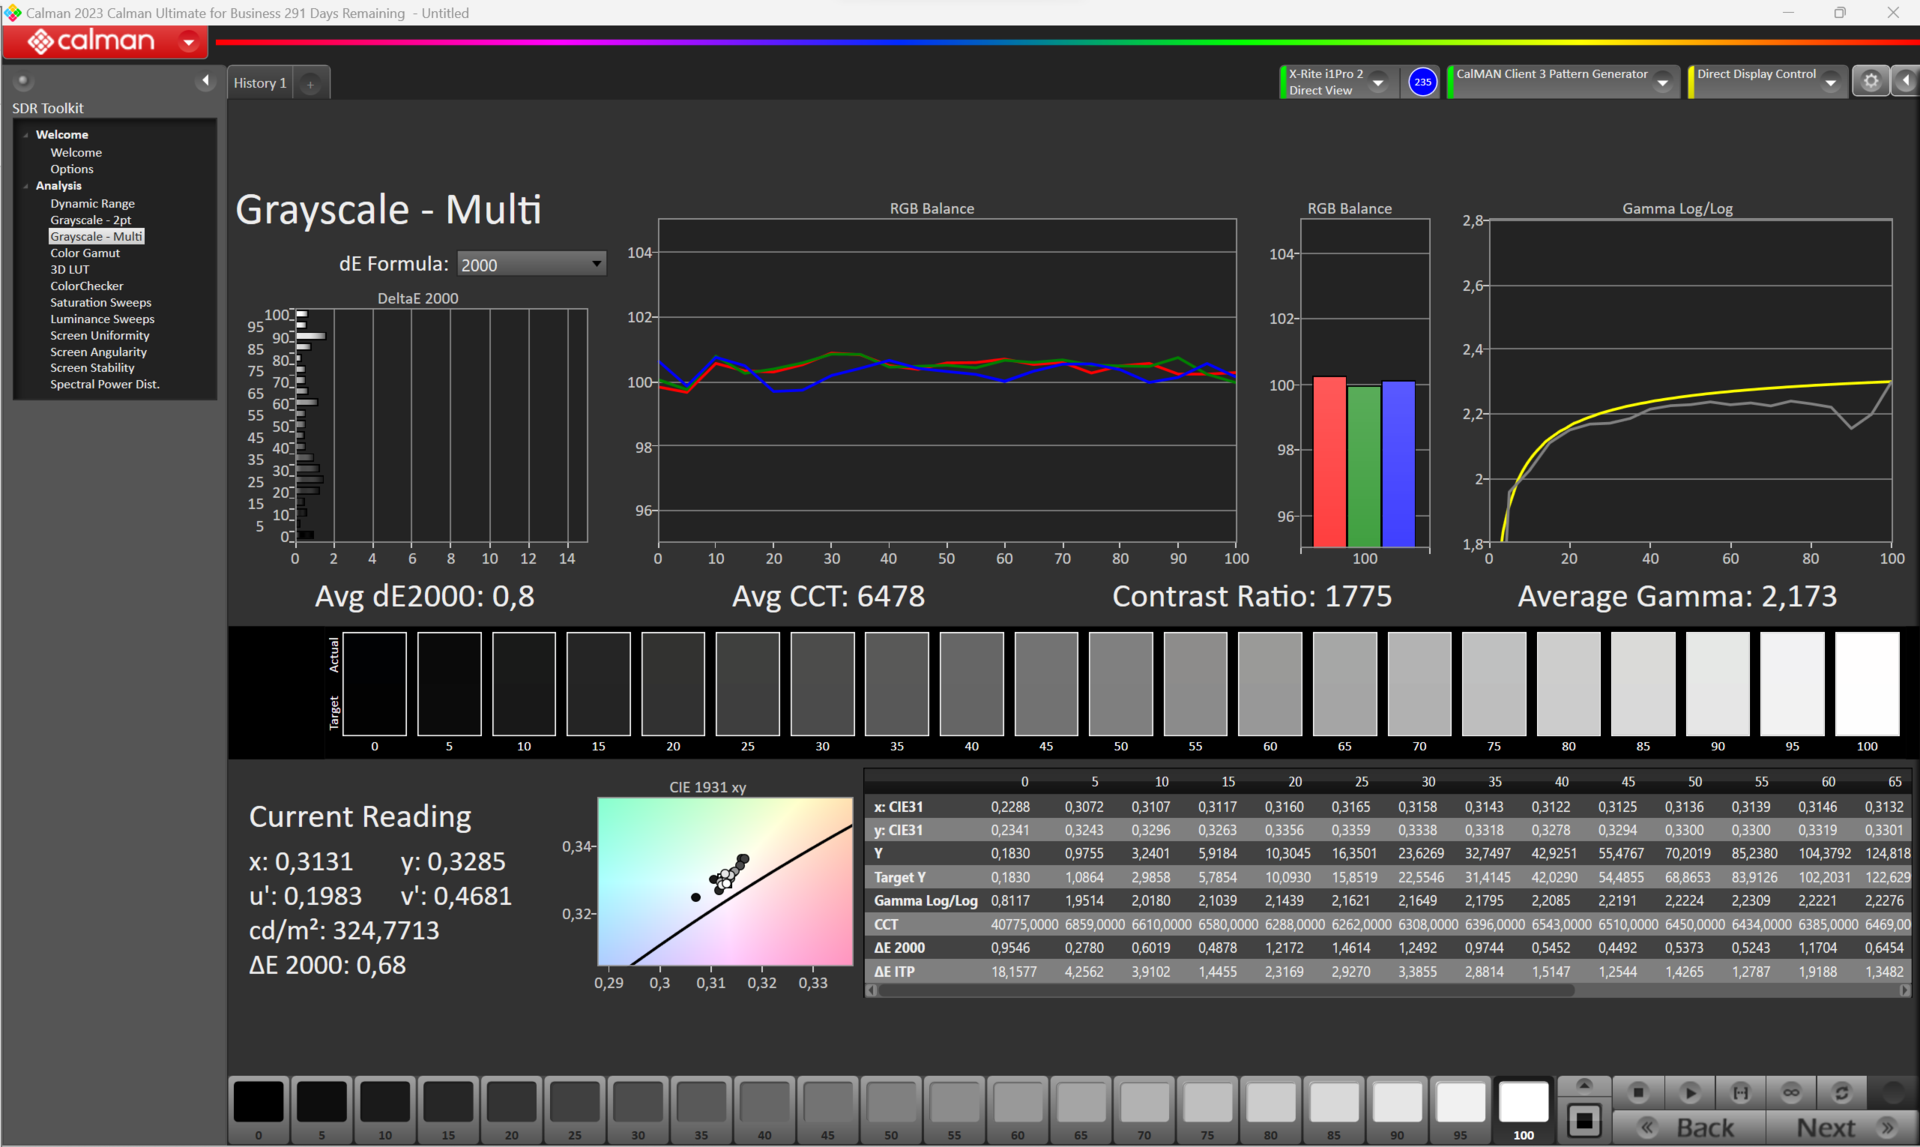Image resolution: width=1920 pixels, height=1147 pixels.
Task: Open Color Gamut in the sidebar
Action: point(85,253)
